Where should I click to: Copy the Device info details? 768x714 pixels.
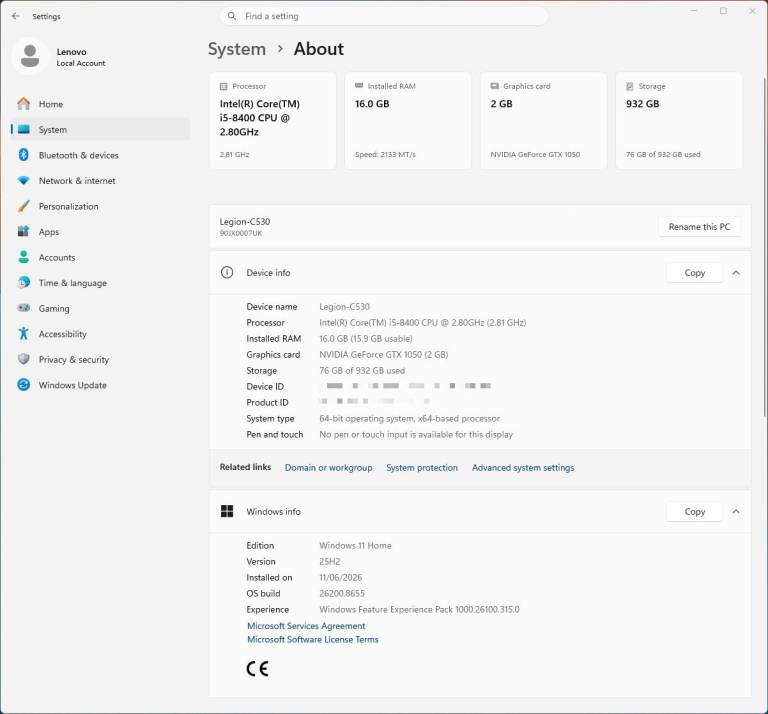pyautogui.click(x=695, y=273)
